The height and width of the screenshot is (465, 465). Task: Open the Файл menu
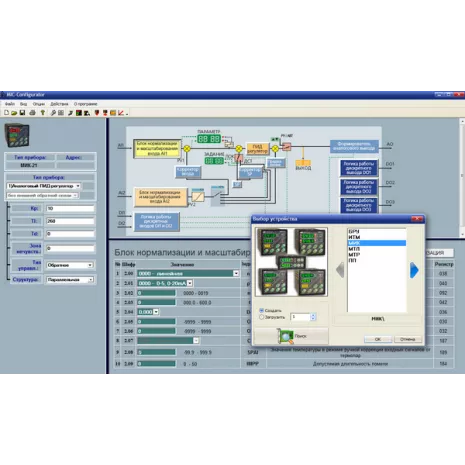pos(10,104)
